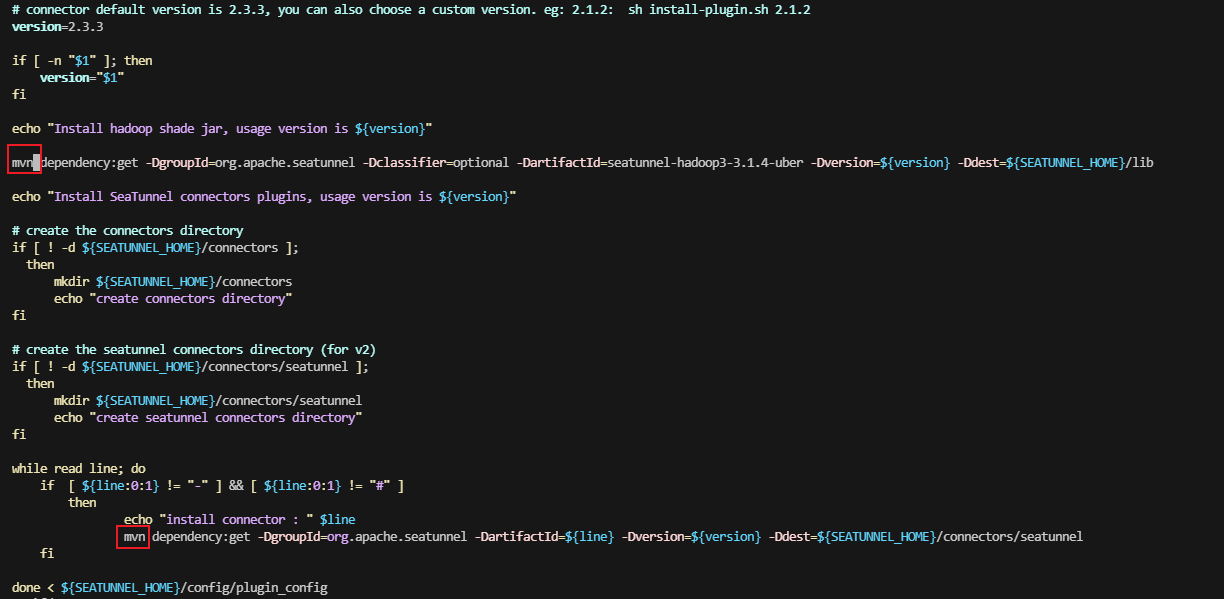Viewport: 1224px width, 599px height.
Task: Click the condition comparing ${line:0:1} to "#"
Action: coord(326,485)
